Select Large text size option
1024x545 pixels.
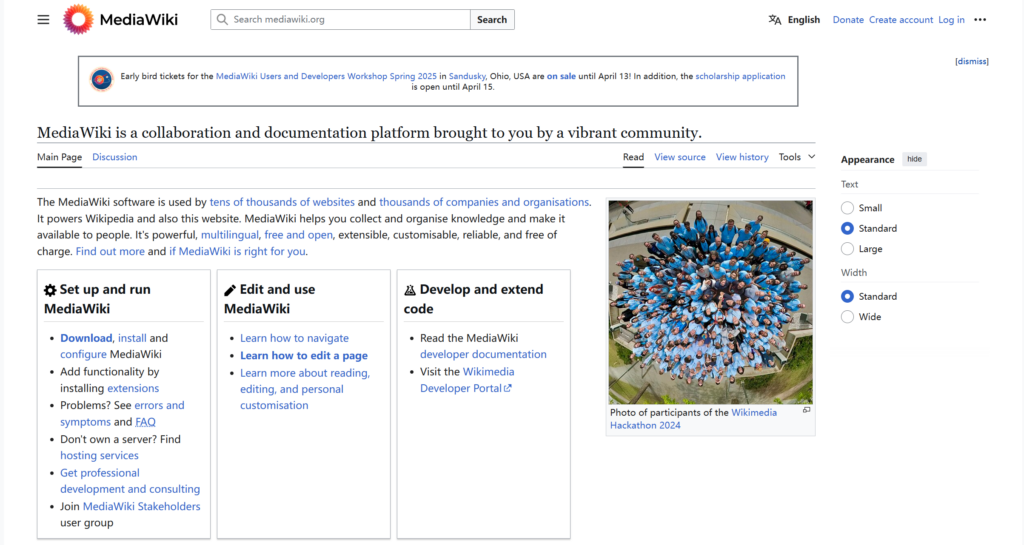click(848, 249)
